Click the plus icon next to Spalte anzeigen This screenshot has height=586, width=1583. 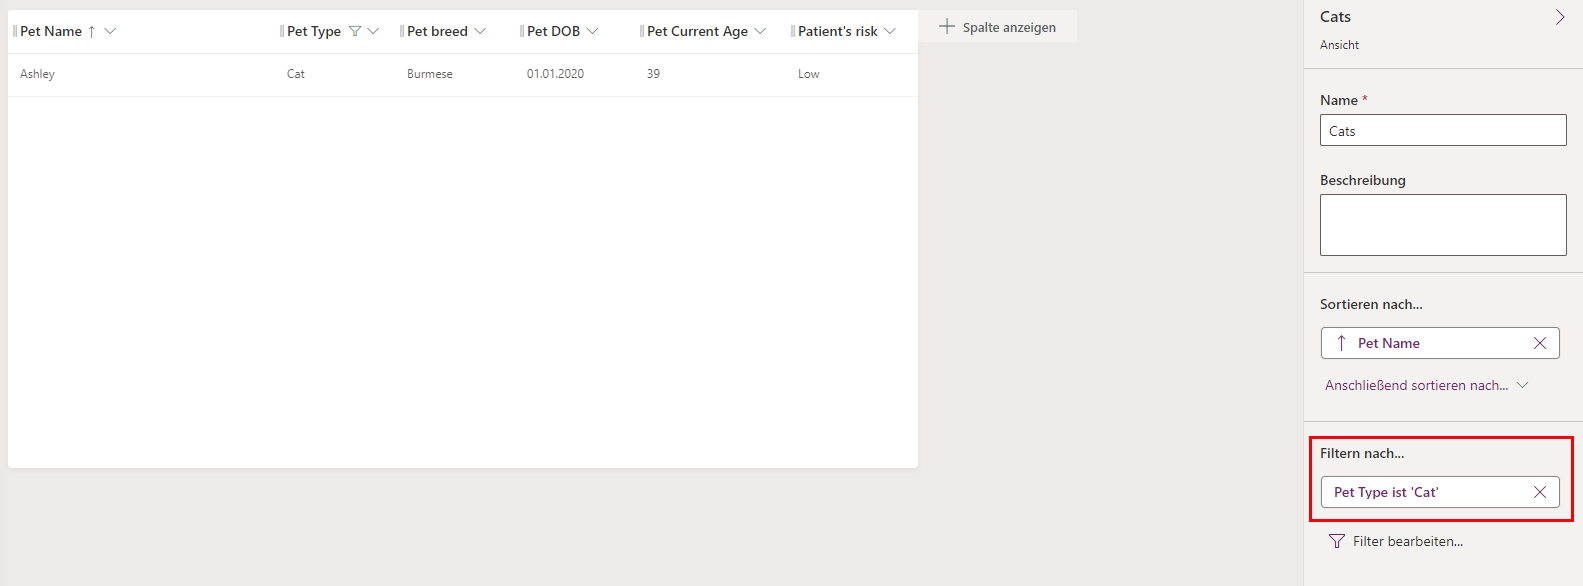pyautogui.click(x=947, y=27)
